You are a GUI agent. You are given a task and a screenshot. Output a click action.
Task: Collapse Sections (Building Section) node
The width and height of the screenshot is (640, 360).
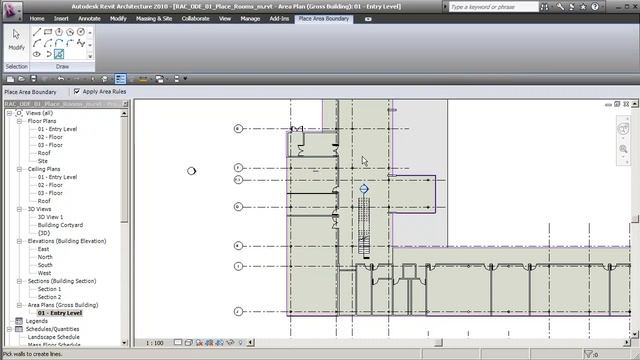pos(19,281)
